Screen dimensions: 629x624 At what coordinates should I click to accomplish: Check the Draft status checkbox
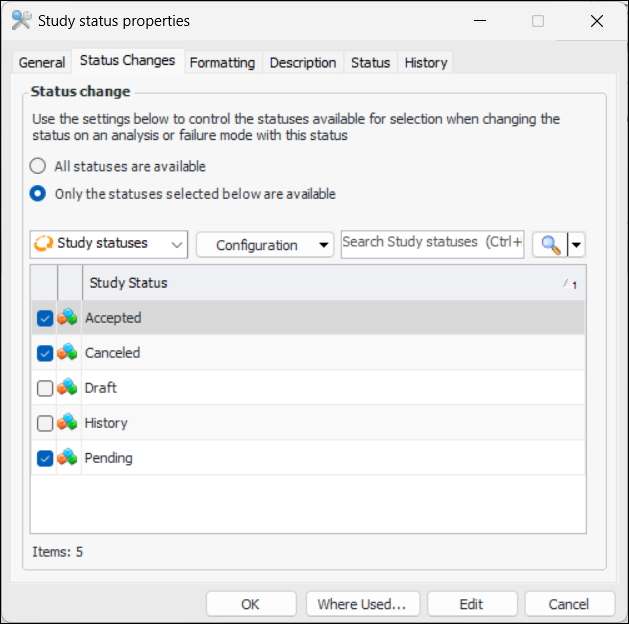coord(44,388)
